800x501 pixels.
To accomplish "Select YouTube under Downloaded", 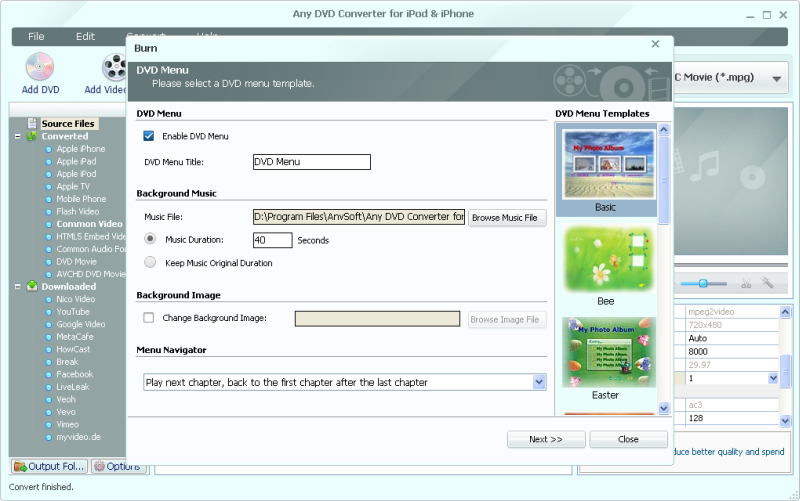I will (x=73, y=312).
